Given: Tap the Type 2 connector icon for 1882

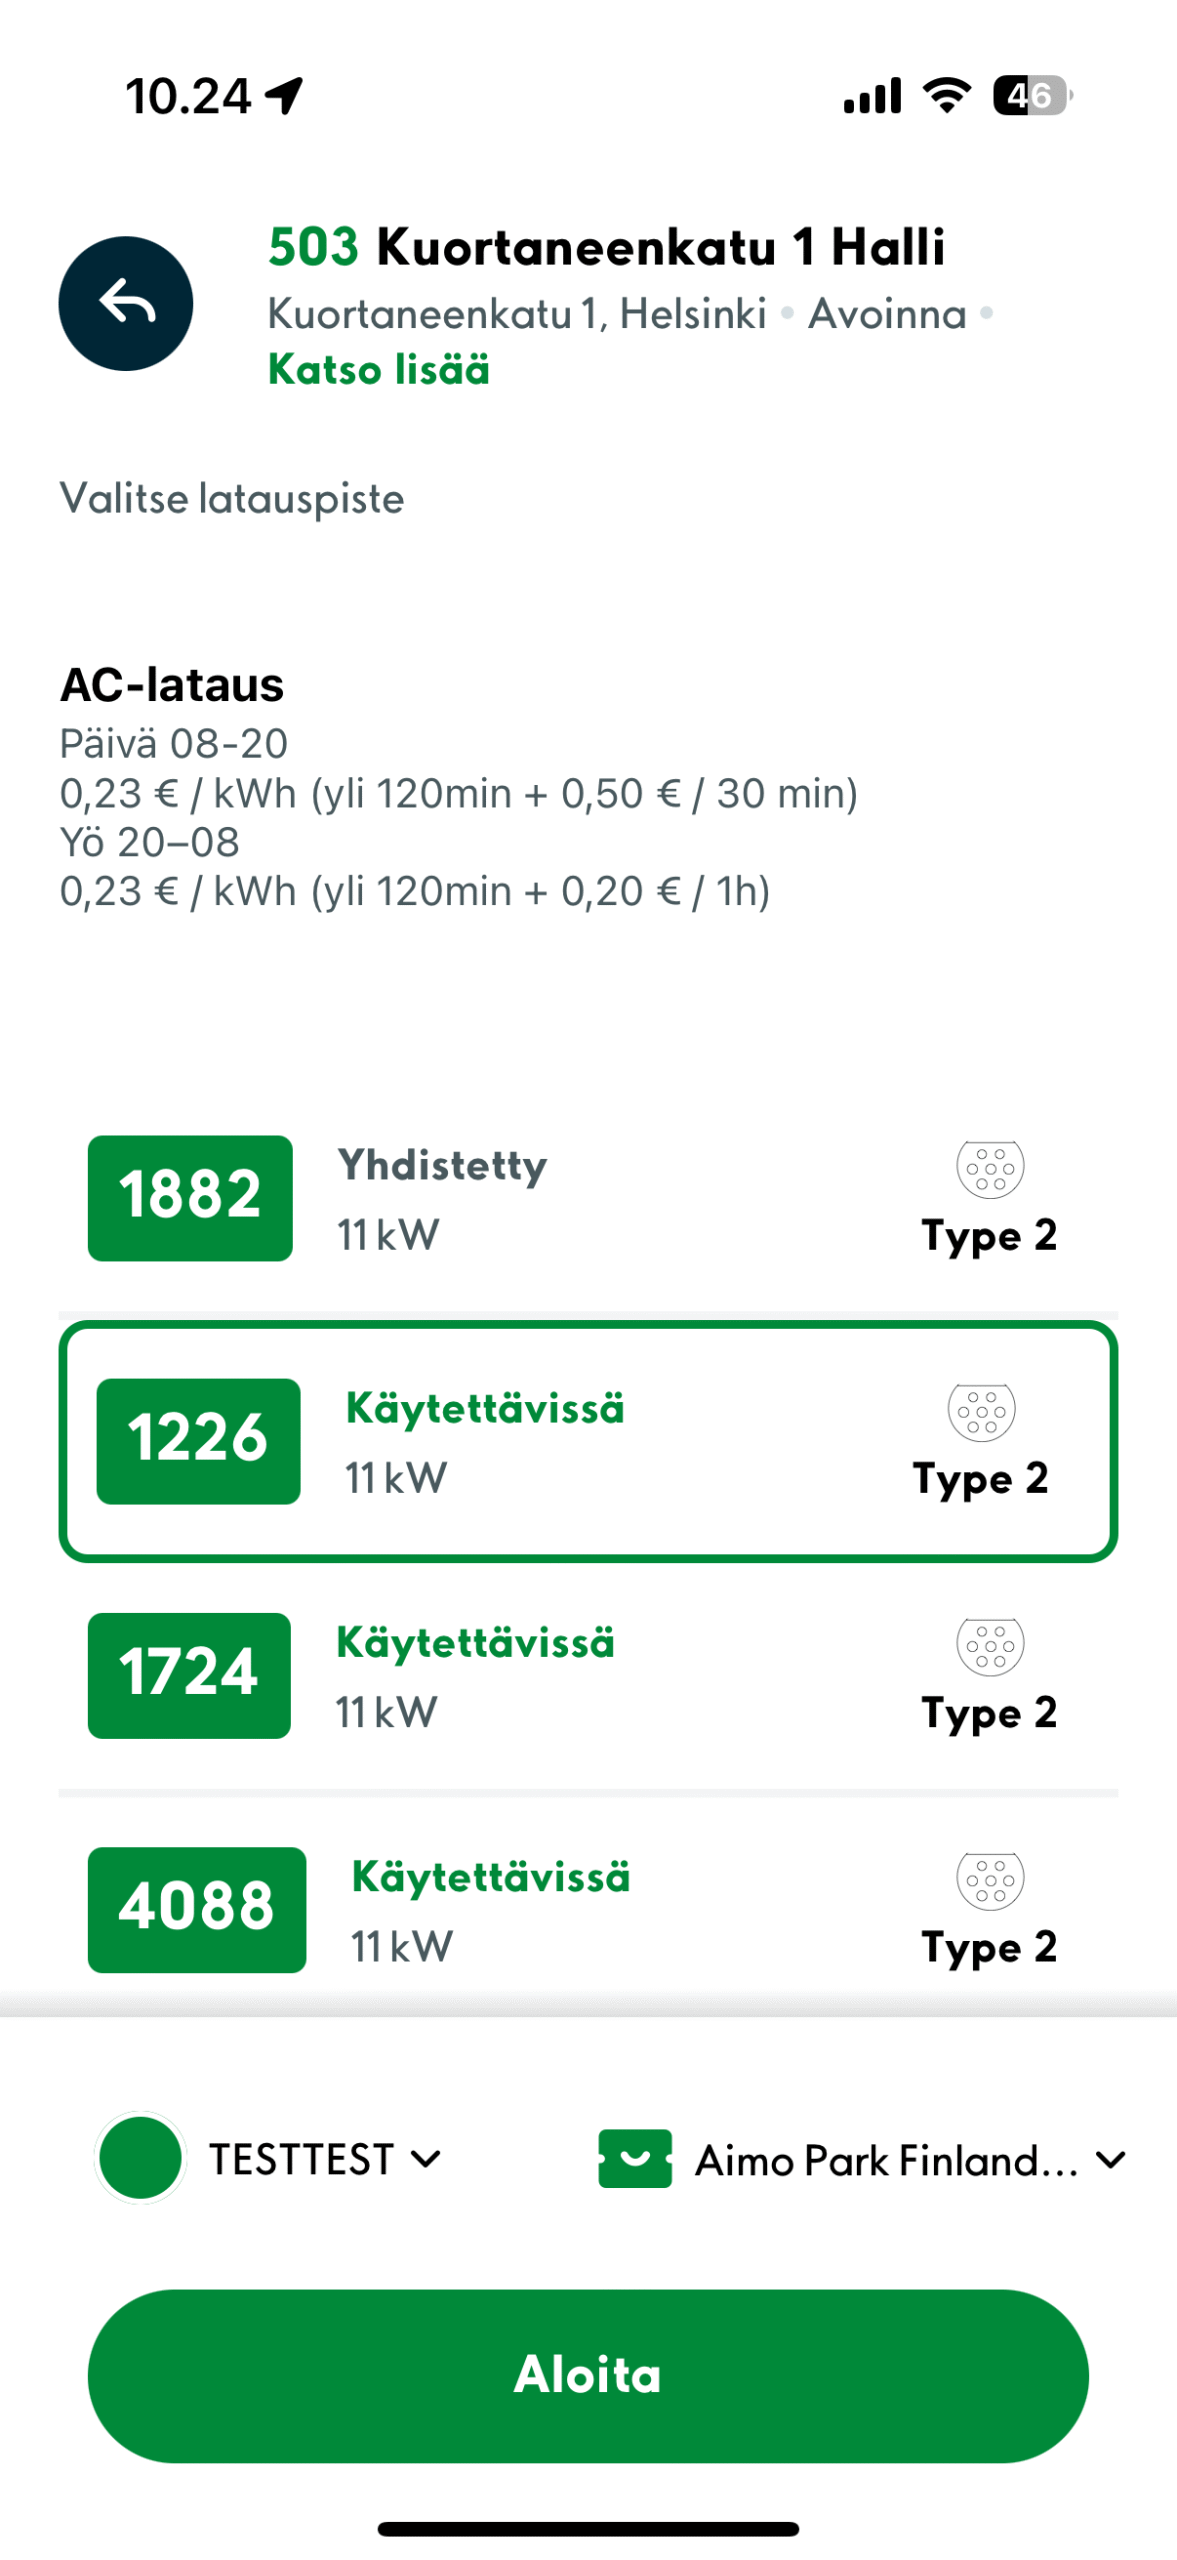Looking at the screenshot, I should 989,1168.
